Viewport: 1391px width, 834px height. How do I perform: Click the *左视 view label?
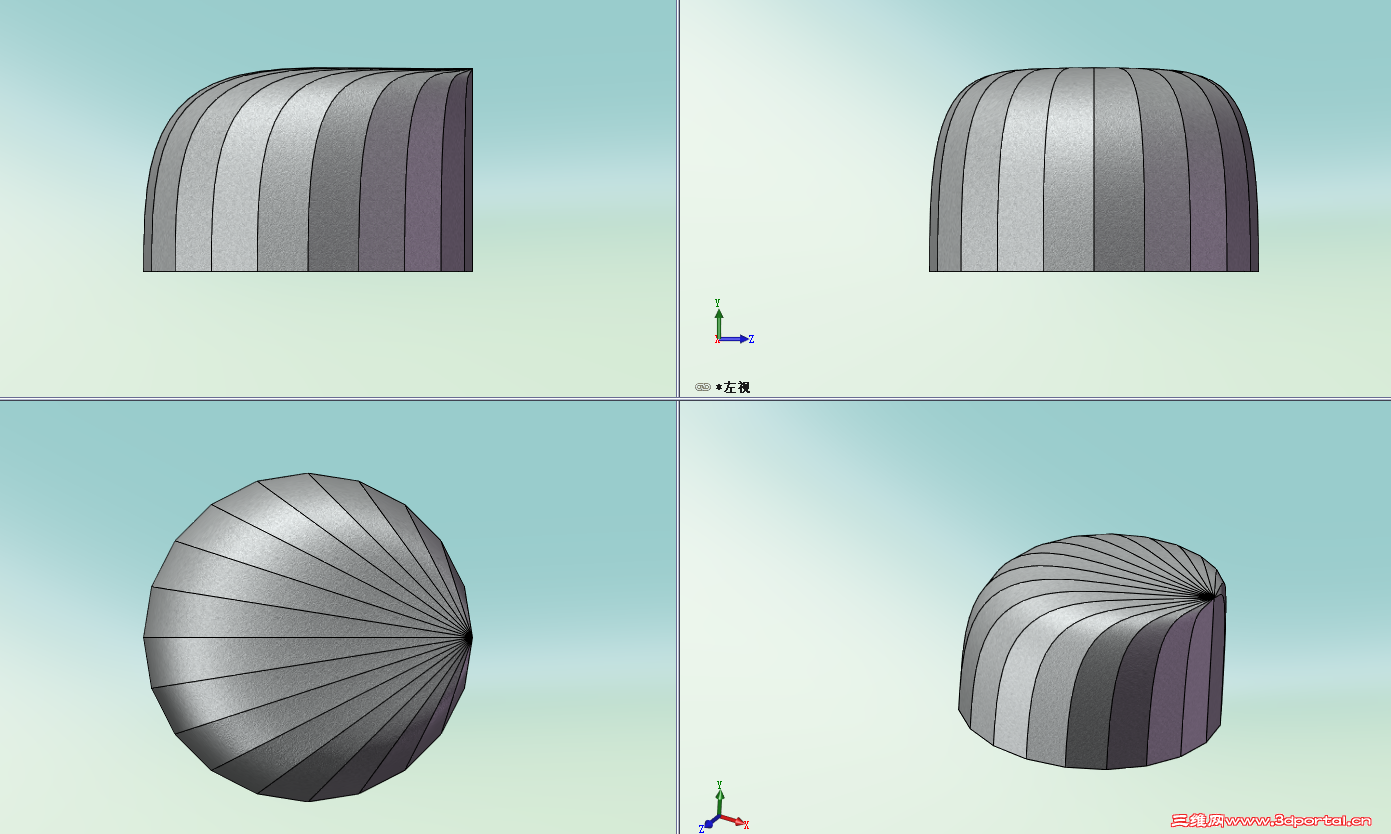pos(733,387)
